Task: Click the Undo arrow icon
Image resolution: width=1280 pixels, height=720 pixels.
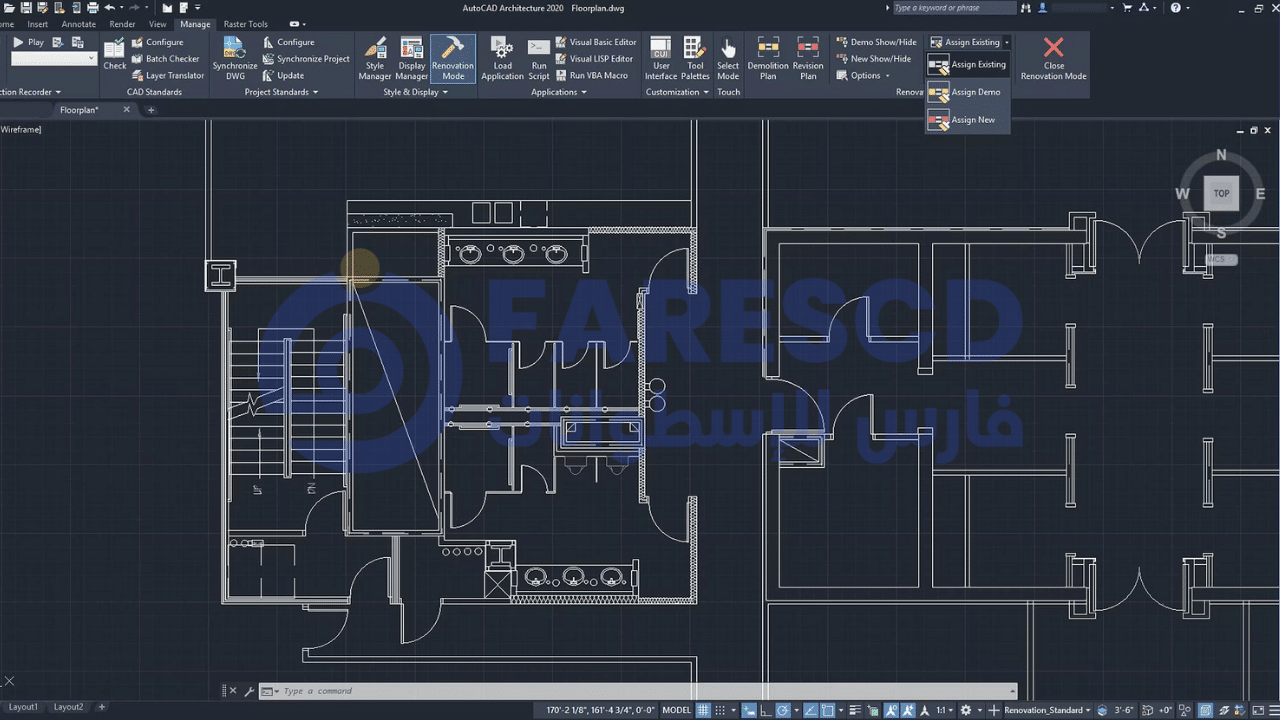Action: (x=109, y=7)
